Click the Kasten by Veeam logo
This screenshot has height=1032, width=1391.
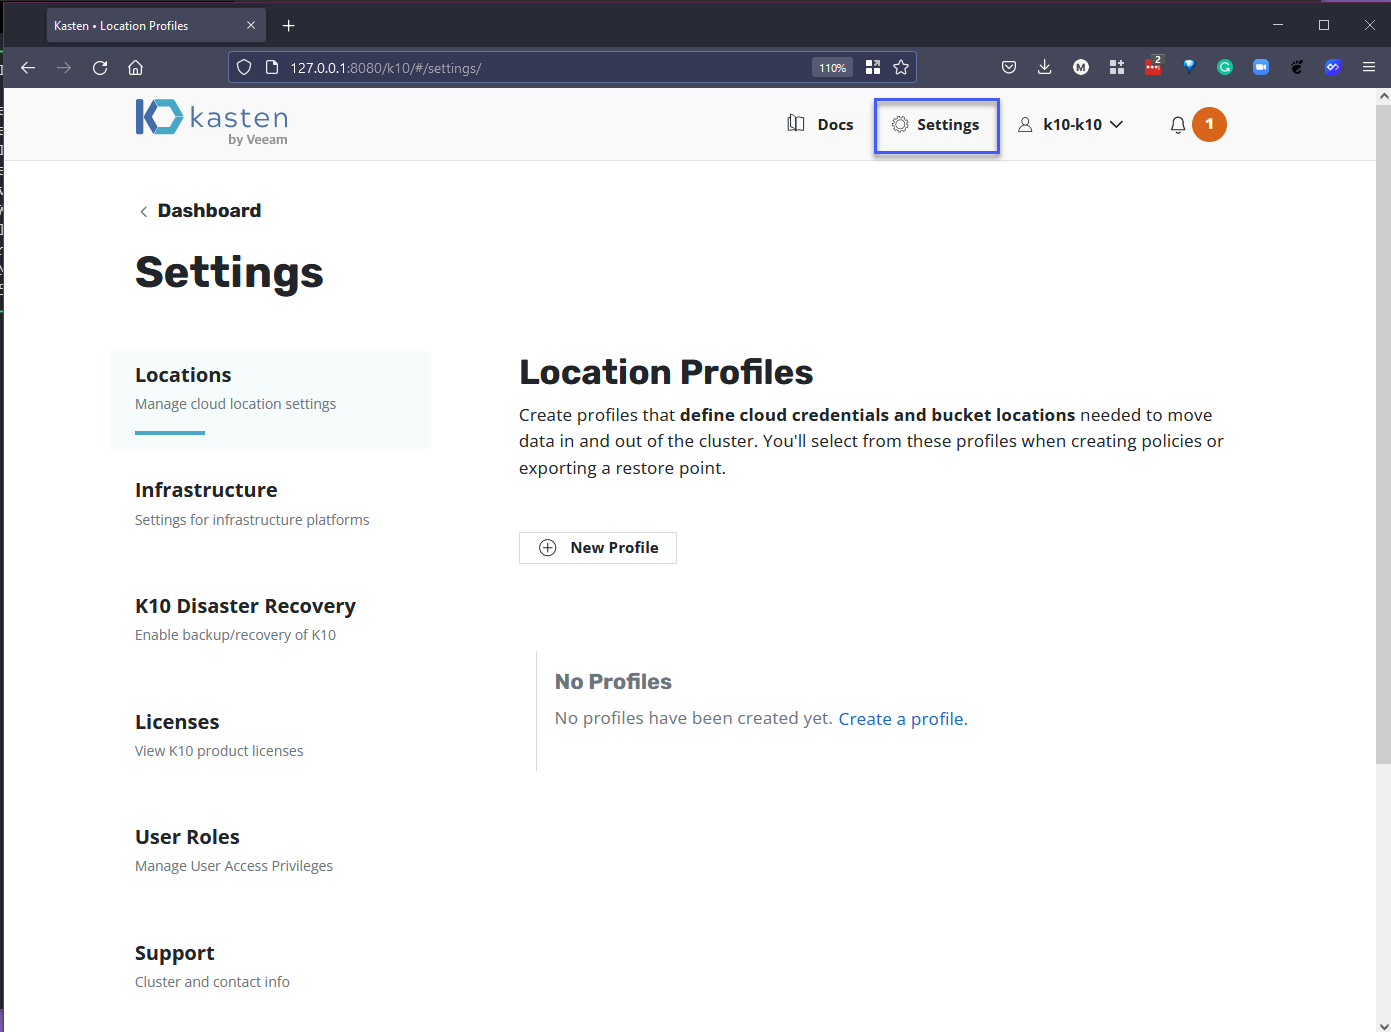212,122
